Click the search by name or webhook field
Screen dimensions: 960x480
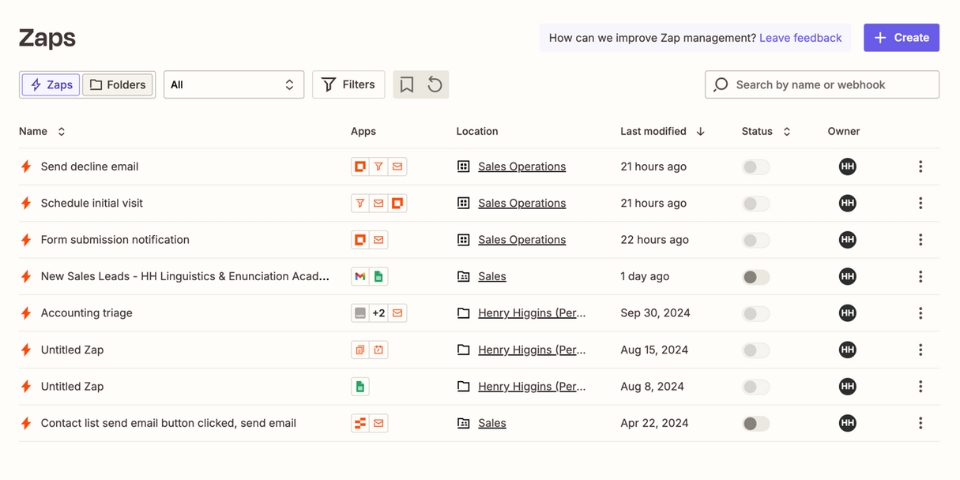tap(822, 85)
